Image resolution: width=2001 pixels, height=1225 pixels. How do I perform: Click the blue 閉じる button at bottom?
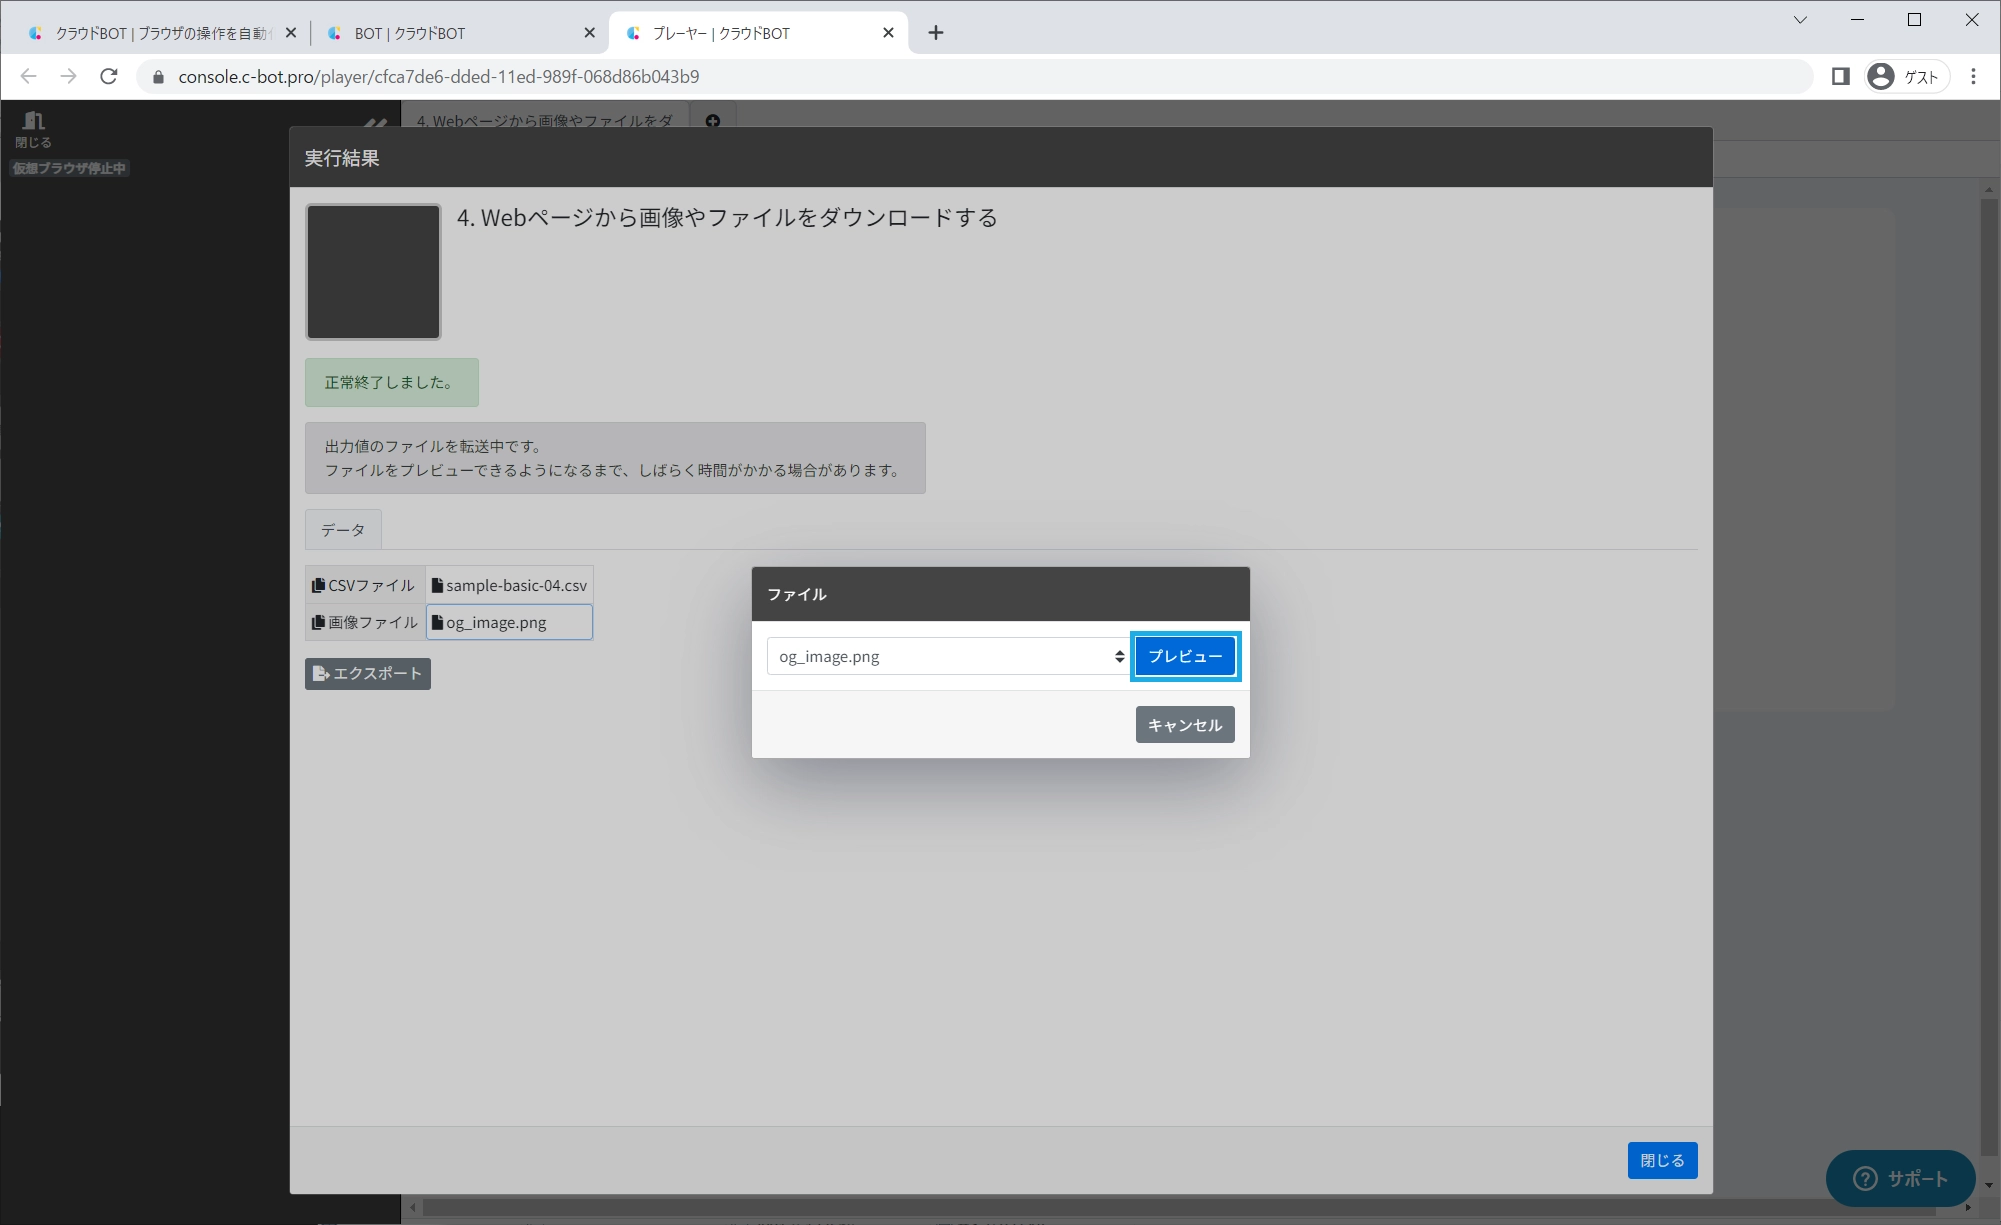coord(1661,1160)
